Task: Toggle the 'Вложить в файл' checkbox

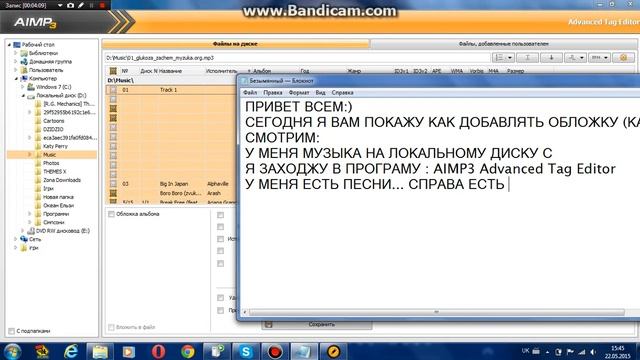Action: [x=111, y=327]
